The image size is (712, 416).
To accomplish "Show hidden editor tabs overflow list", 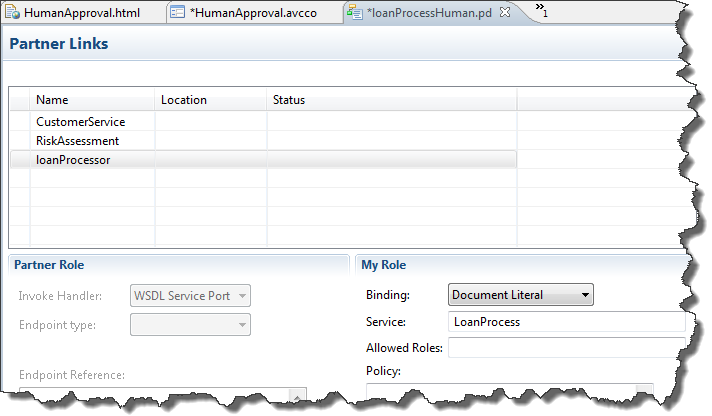I will point(541,11).
